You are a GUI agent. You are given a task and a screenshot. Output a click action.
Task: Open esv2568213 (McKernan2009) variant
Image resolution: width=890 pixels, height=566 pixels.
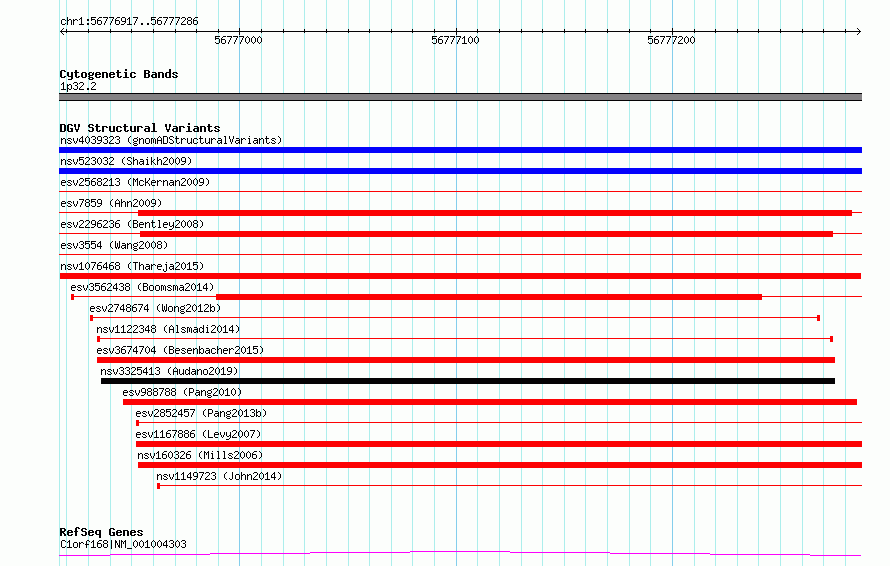tap(135, 182)
